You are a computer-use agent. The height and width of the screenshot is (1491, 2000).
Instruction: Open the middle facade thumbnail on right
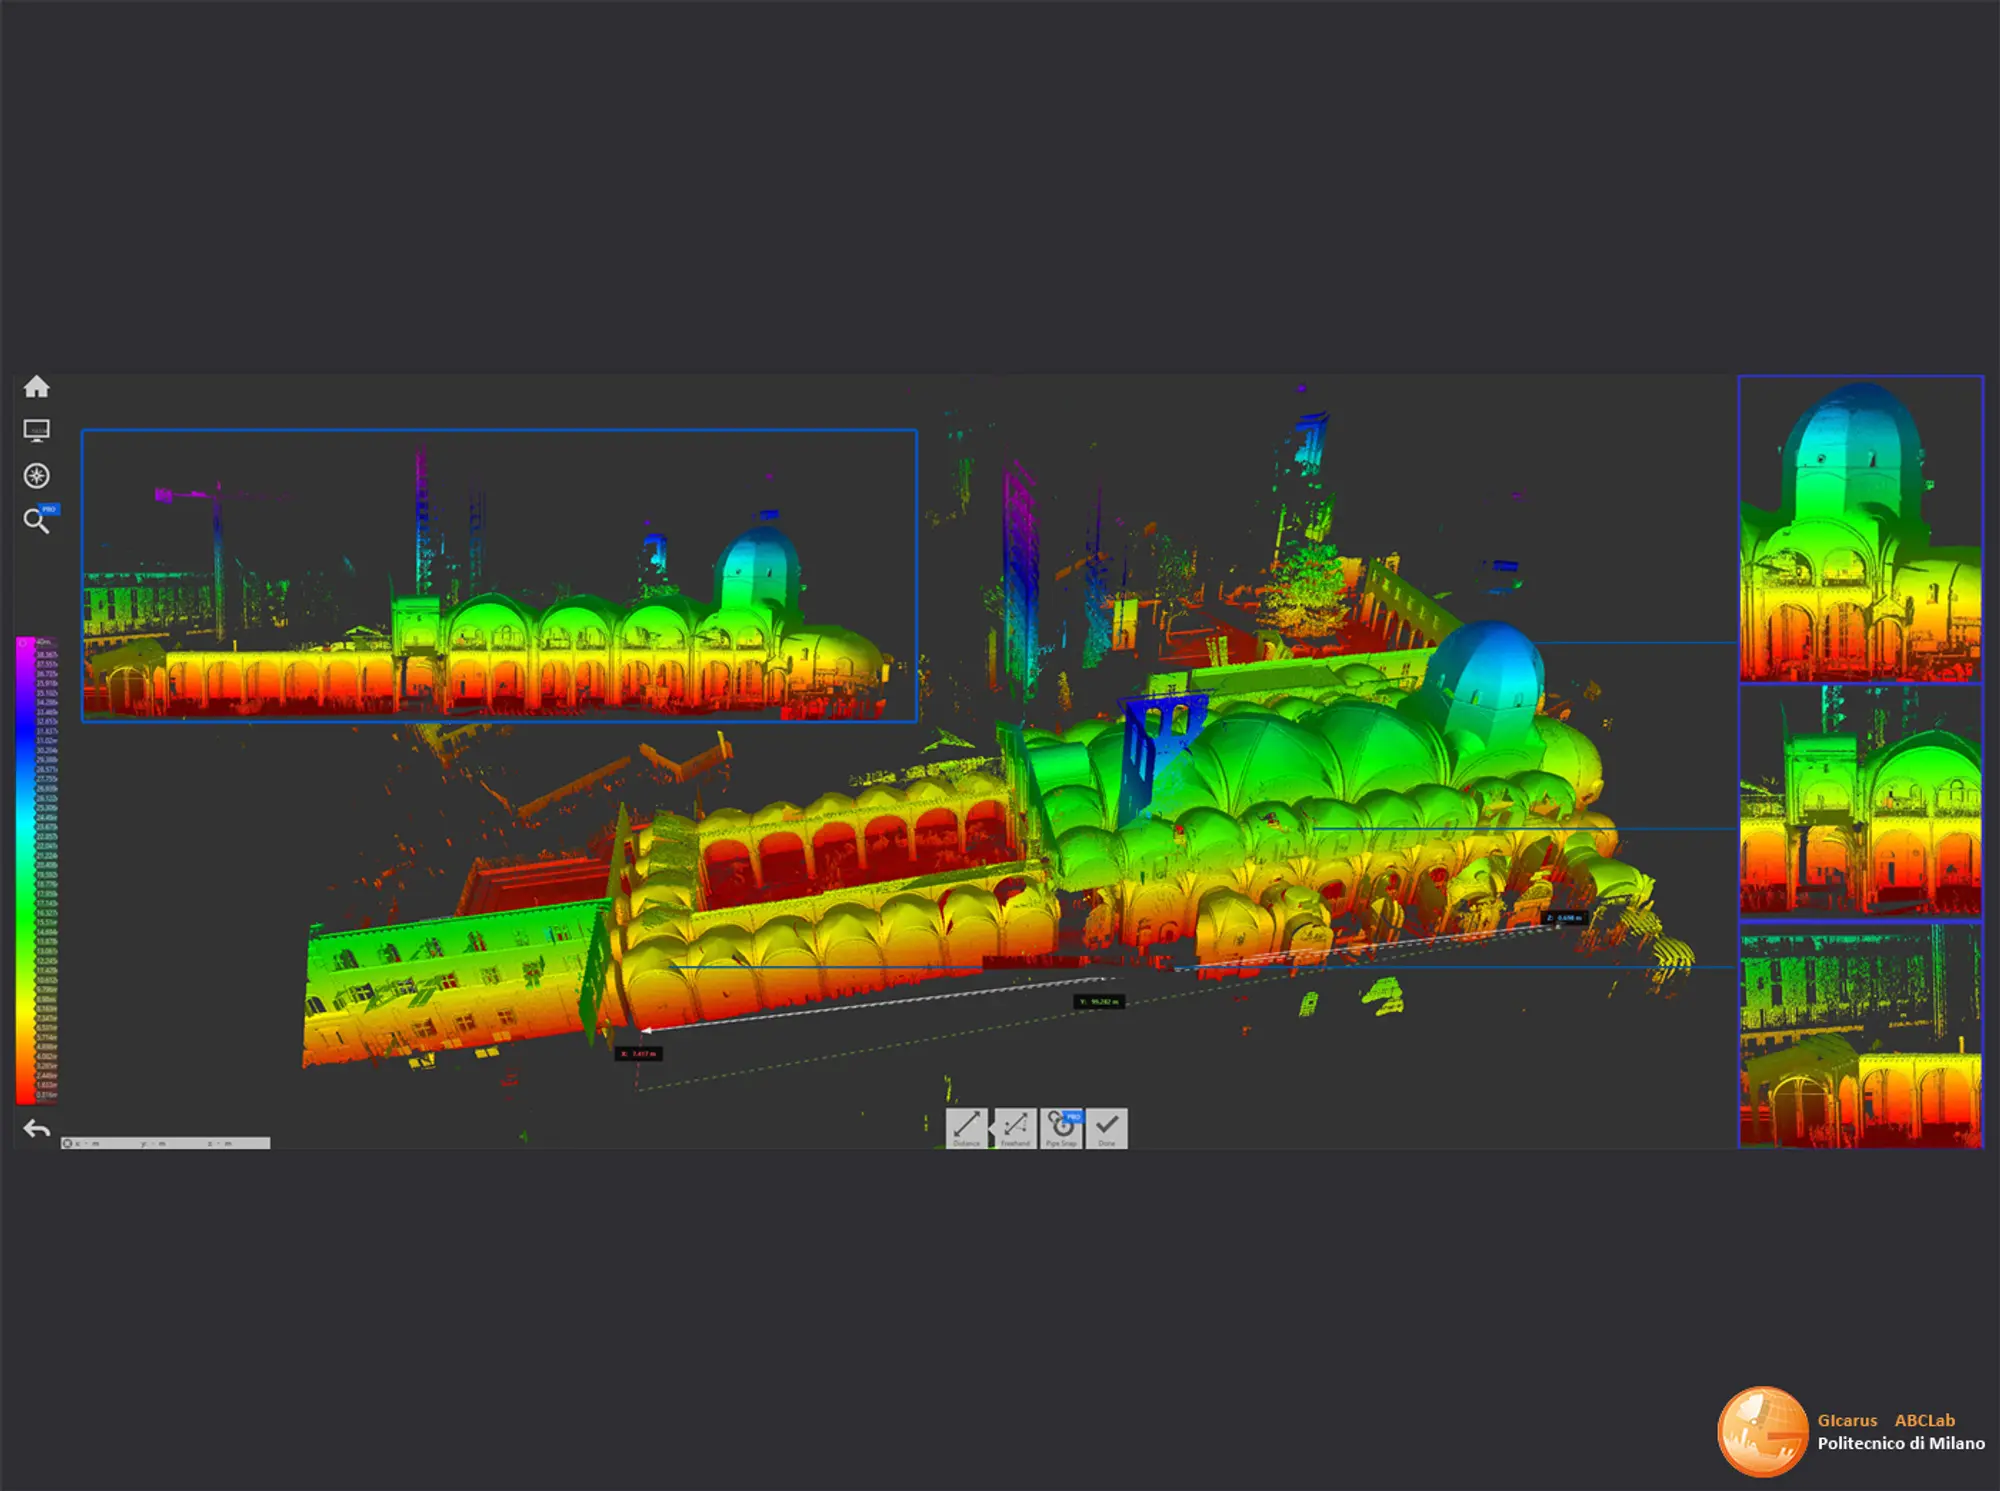click(x=1860, y=801)
